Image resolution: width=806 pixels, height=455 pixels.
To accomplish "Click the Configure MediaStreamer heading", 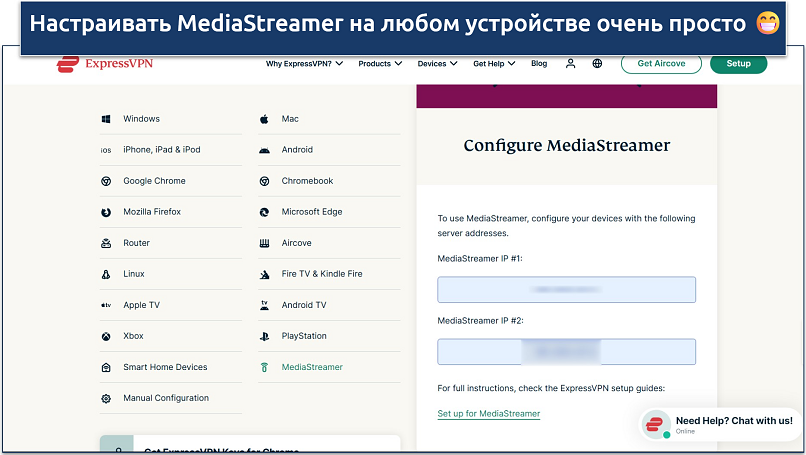I will (x=566, y=145).
